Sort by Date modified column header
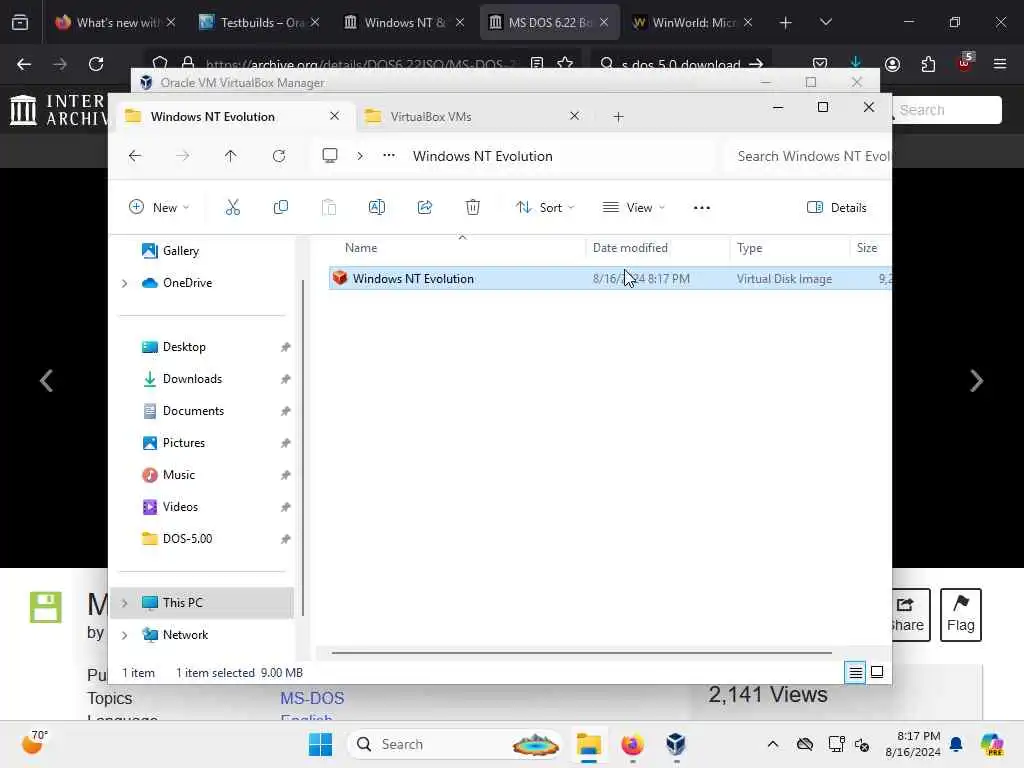1024x768 pixels. click(x=630, y=248)
